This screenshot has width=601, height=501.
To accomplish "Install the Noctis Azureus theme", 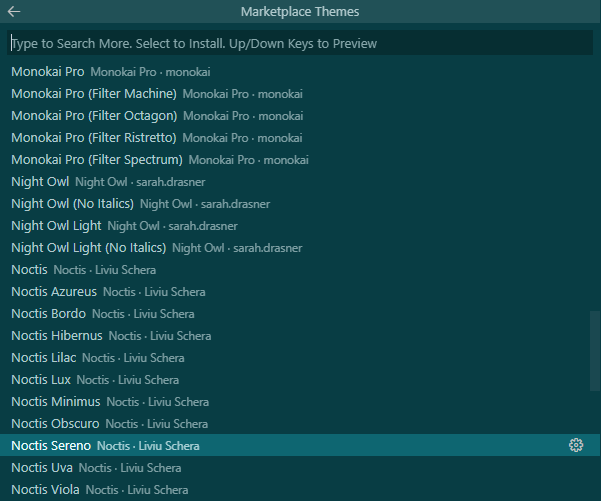I will (54, 292).
